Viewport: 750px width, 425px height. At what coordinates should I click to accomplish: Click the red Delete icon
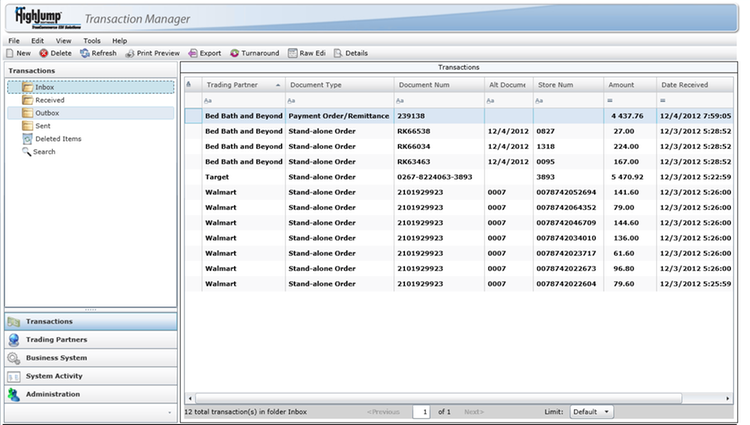point(44,53)
